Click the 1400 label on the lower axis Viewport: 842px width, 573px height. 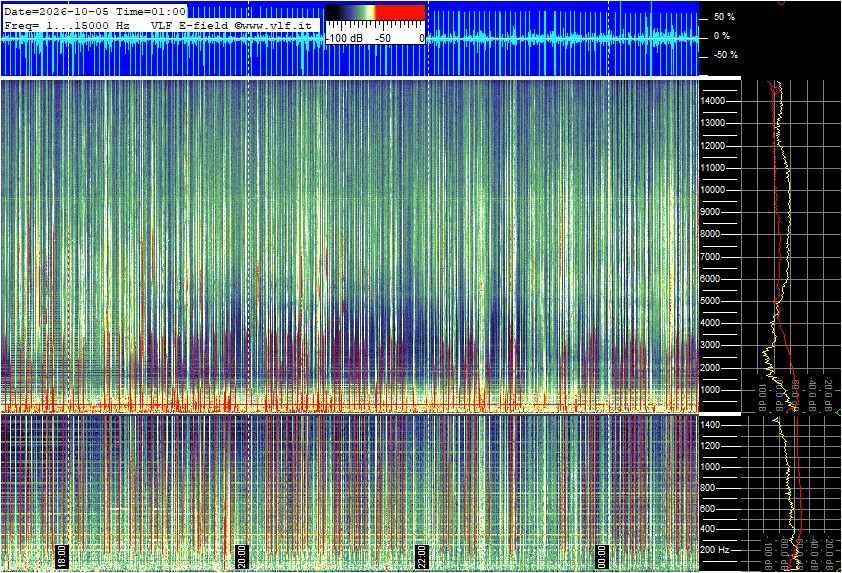tap(710, 425)
